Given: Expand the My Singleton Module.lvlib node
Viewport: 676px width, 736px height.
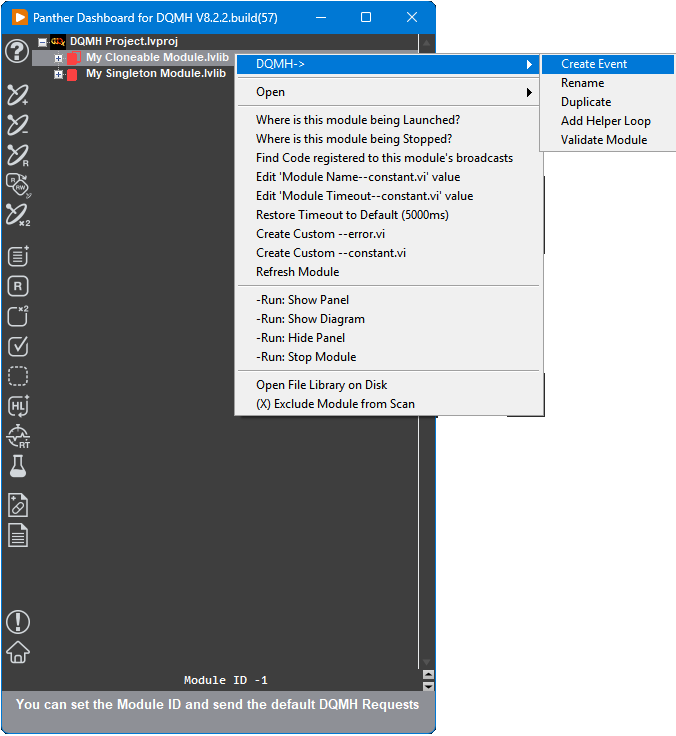Looking at the screenshot, I should coord(58,74).
